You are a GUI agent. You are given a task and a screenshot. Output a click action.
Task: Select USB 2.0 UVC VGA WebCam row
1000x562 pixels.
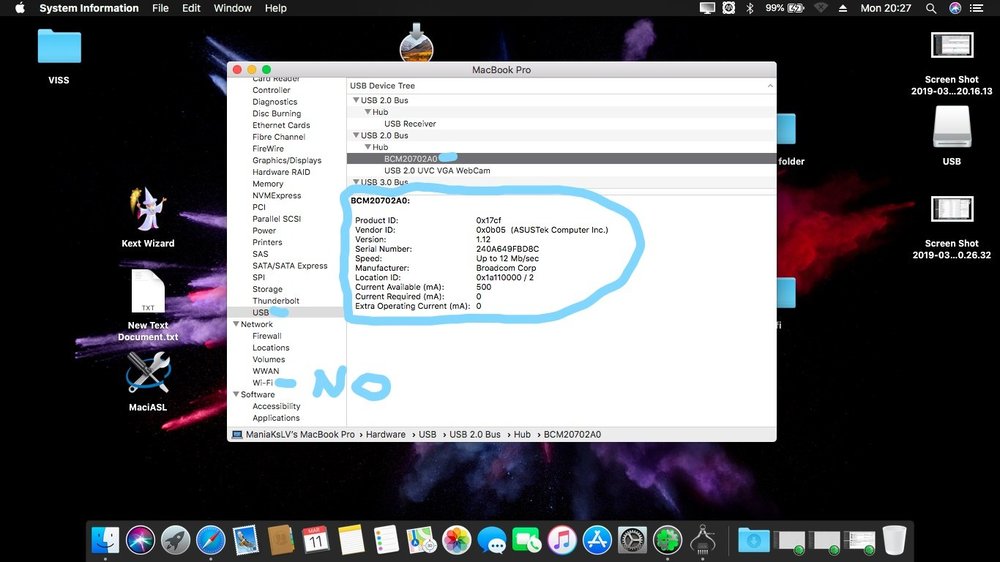(x=437, y=170)
